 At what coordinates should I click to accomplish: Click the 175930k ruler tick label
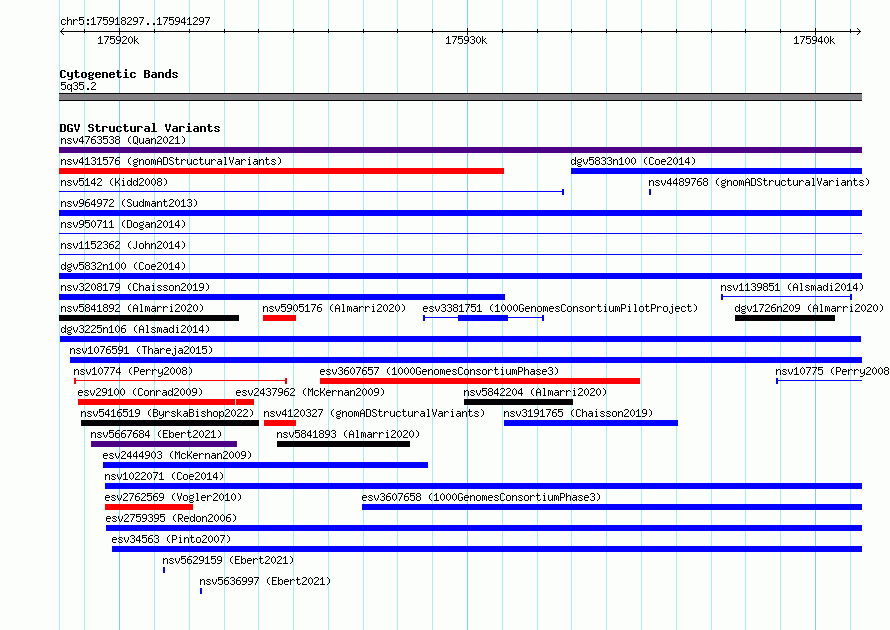pos(466,40)
